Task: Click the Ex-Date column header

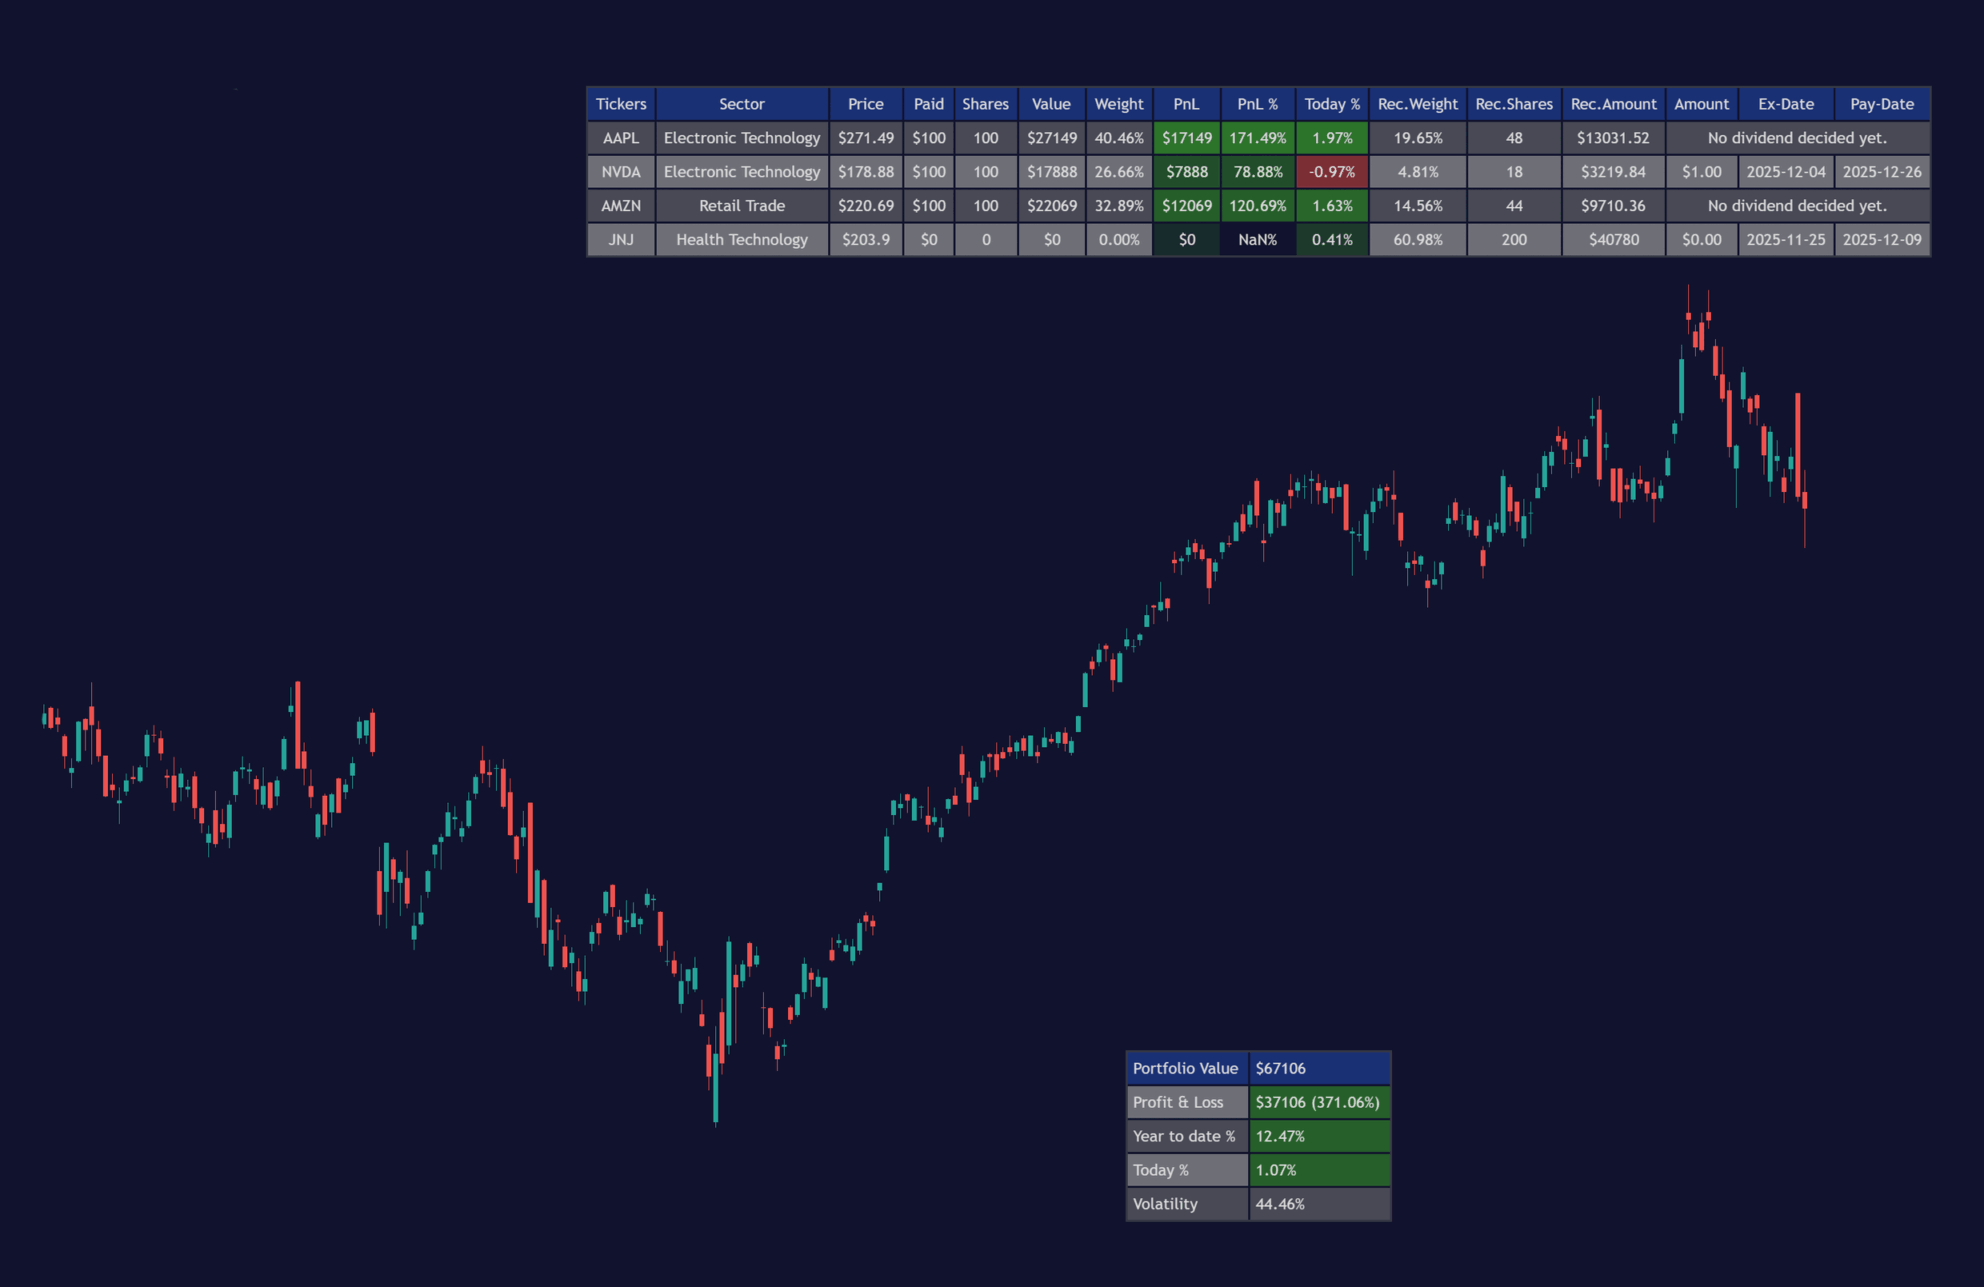Action: (x=1785, y=104)
